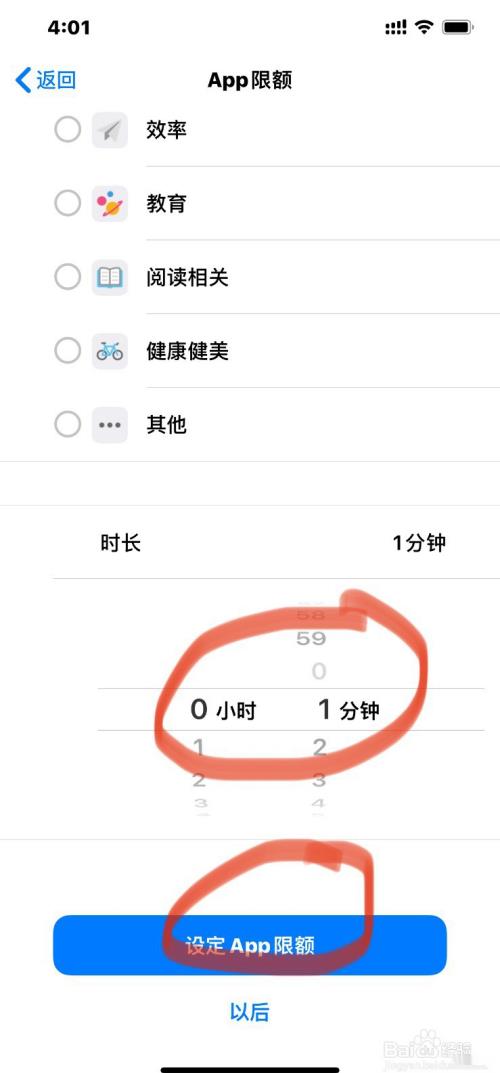Tap the 以后 link
Viewport: 500px width, 1073px height.
250,1011
